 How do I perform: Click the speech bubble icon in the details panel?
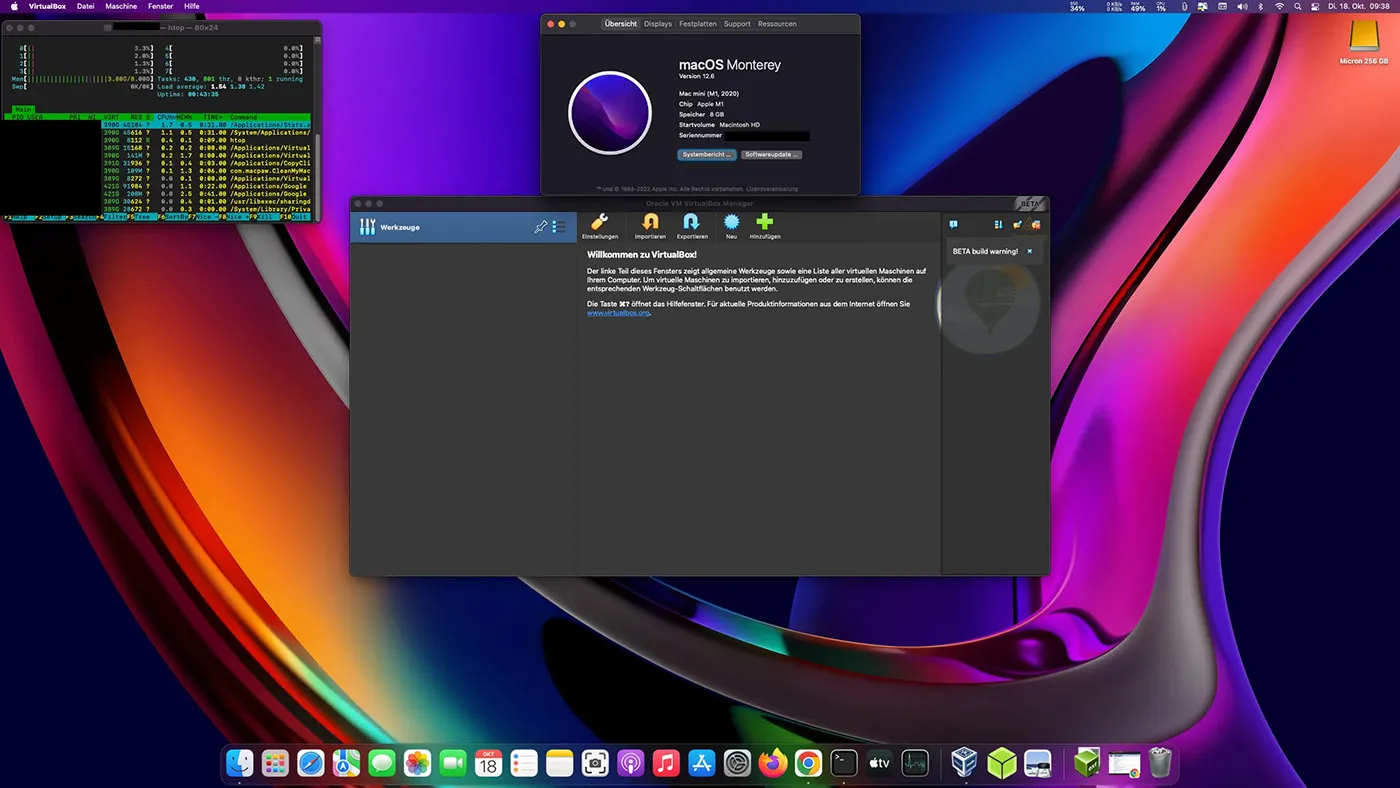coord(955,225)
